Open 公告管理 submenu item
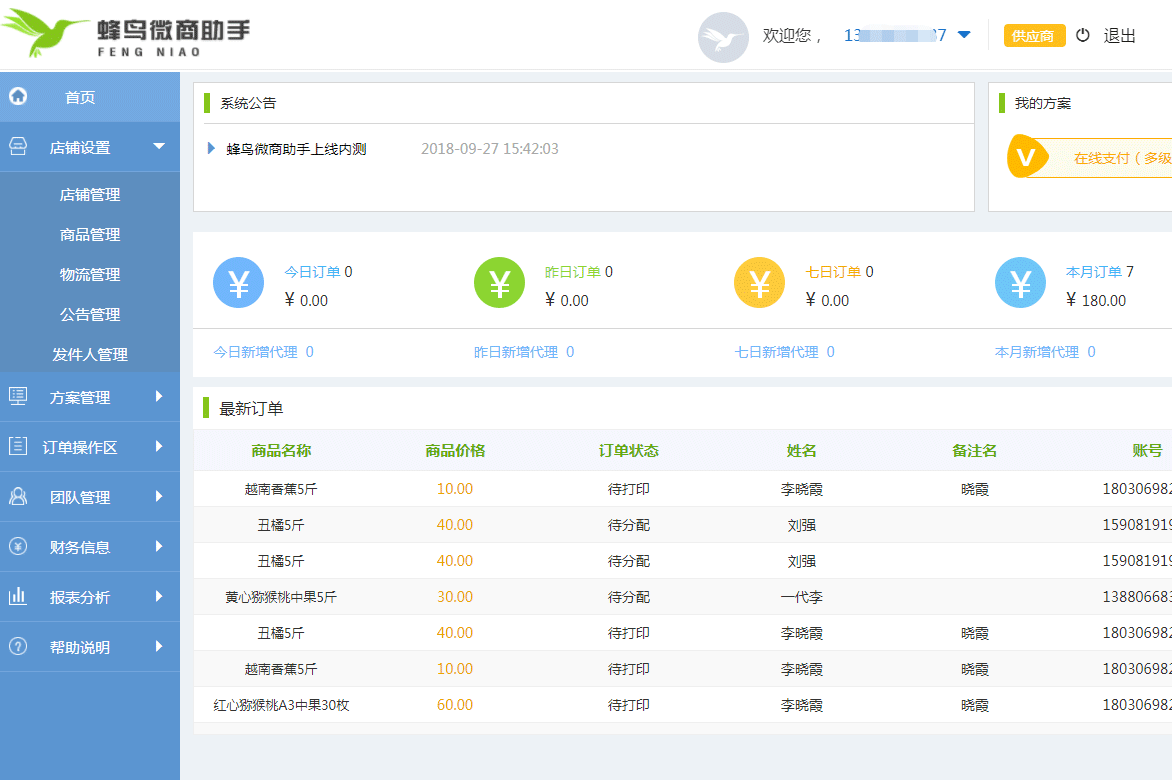The height and width of the screenshot is (780, 1172). [90, 315]
